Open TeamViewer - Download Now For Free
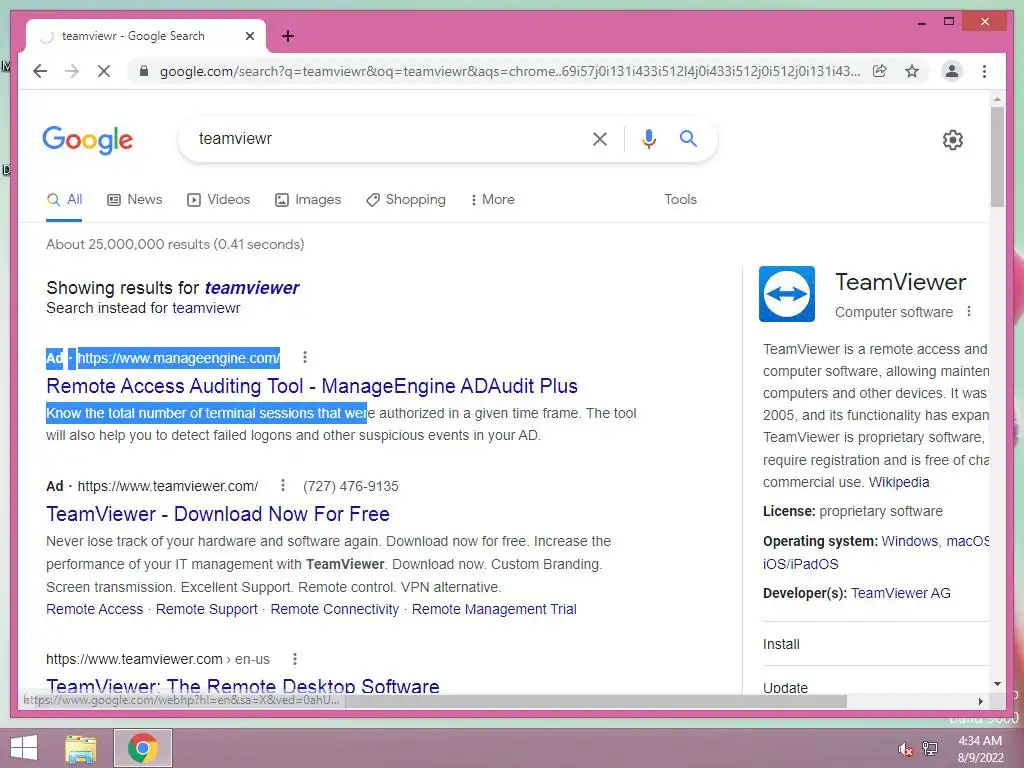 pyautogui.click(x=217, y=514)
